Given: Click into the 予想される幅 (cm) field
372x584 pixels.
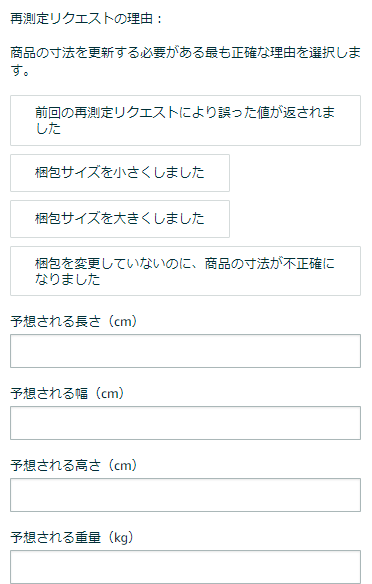Looking at the screenshot, I should pos(185,423).
